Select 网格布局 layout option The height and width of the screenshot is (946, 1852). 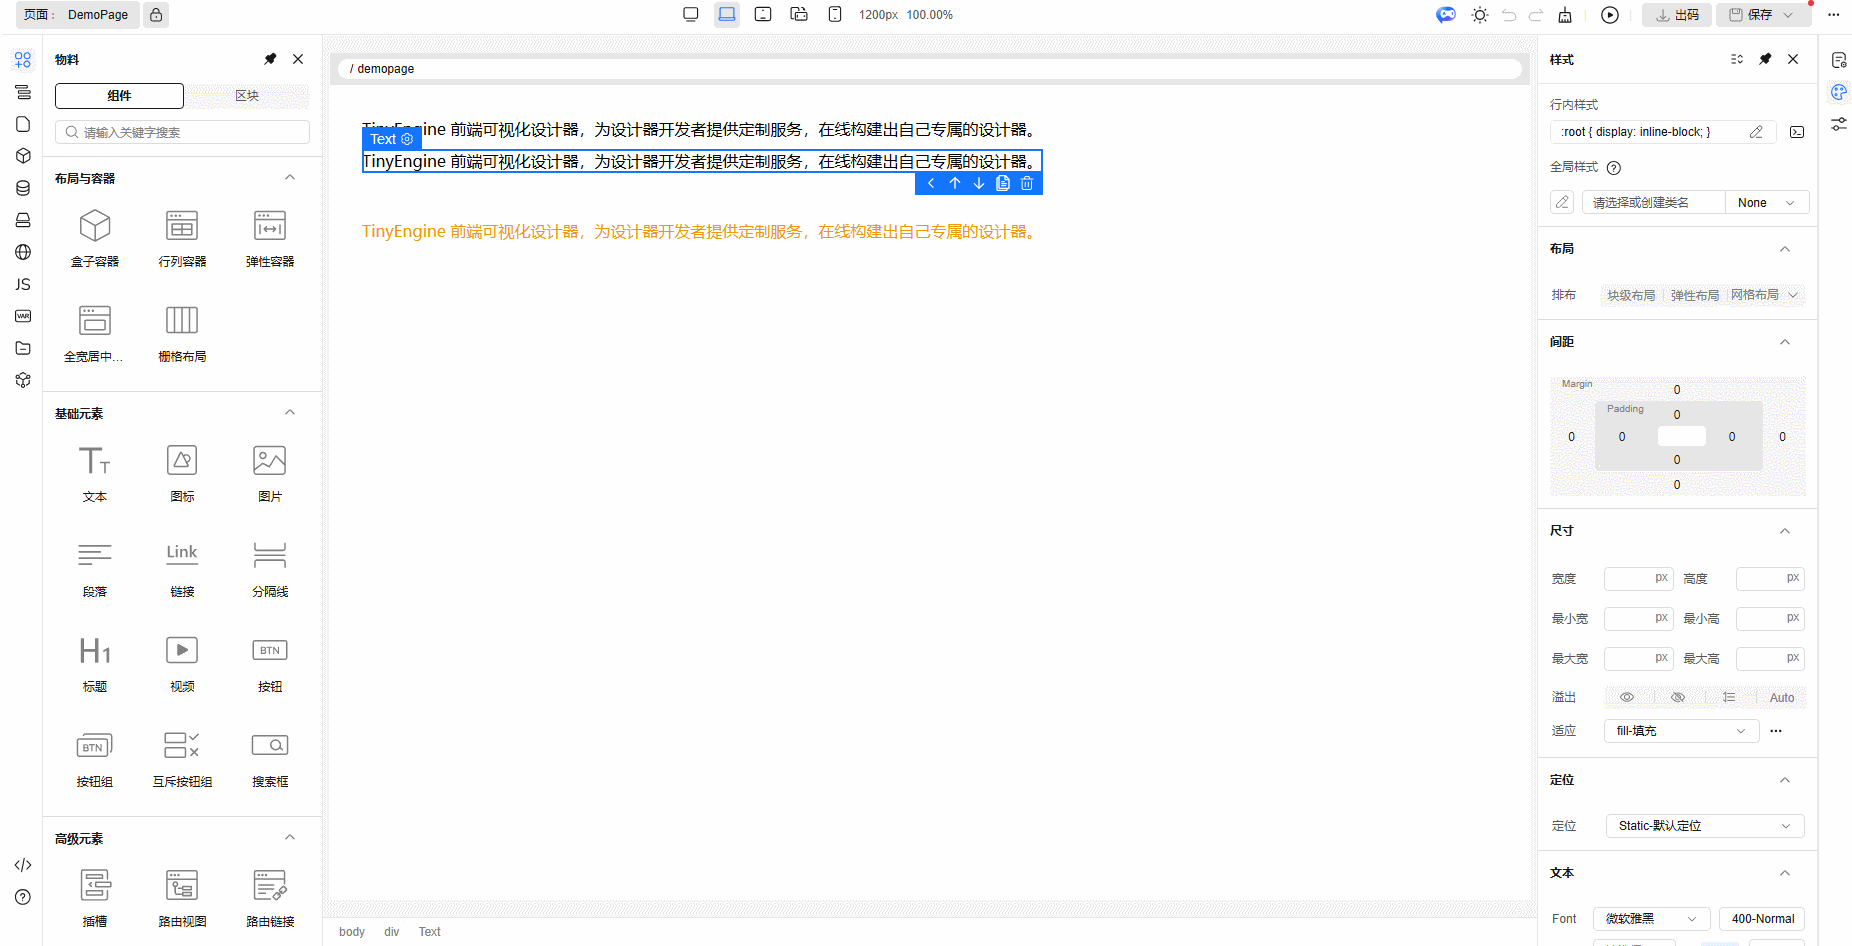pyautogui.click(x=1755, y=295)
